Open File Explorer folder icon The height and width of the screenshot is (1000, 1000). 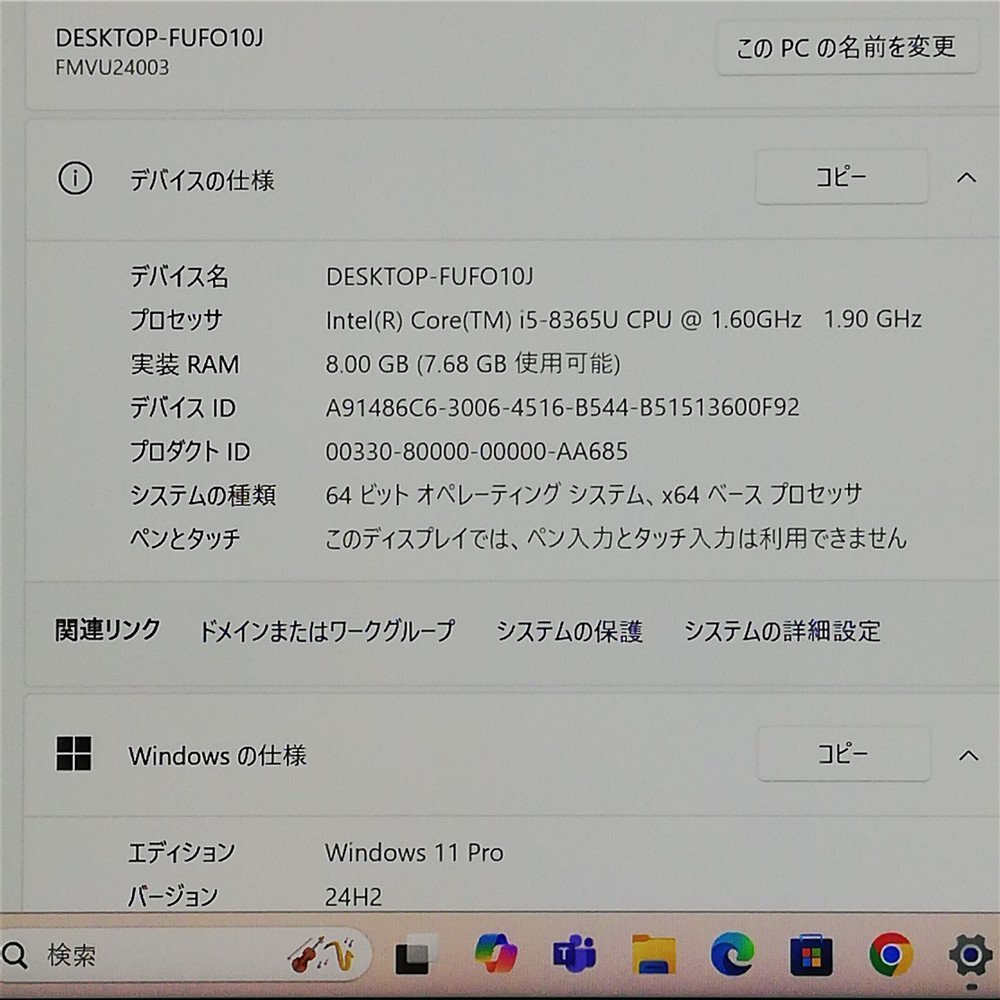pyautogui.click(x=654, y=954)
